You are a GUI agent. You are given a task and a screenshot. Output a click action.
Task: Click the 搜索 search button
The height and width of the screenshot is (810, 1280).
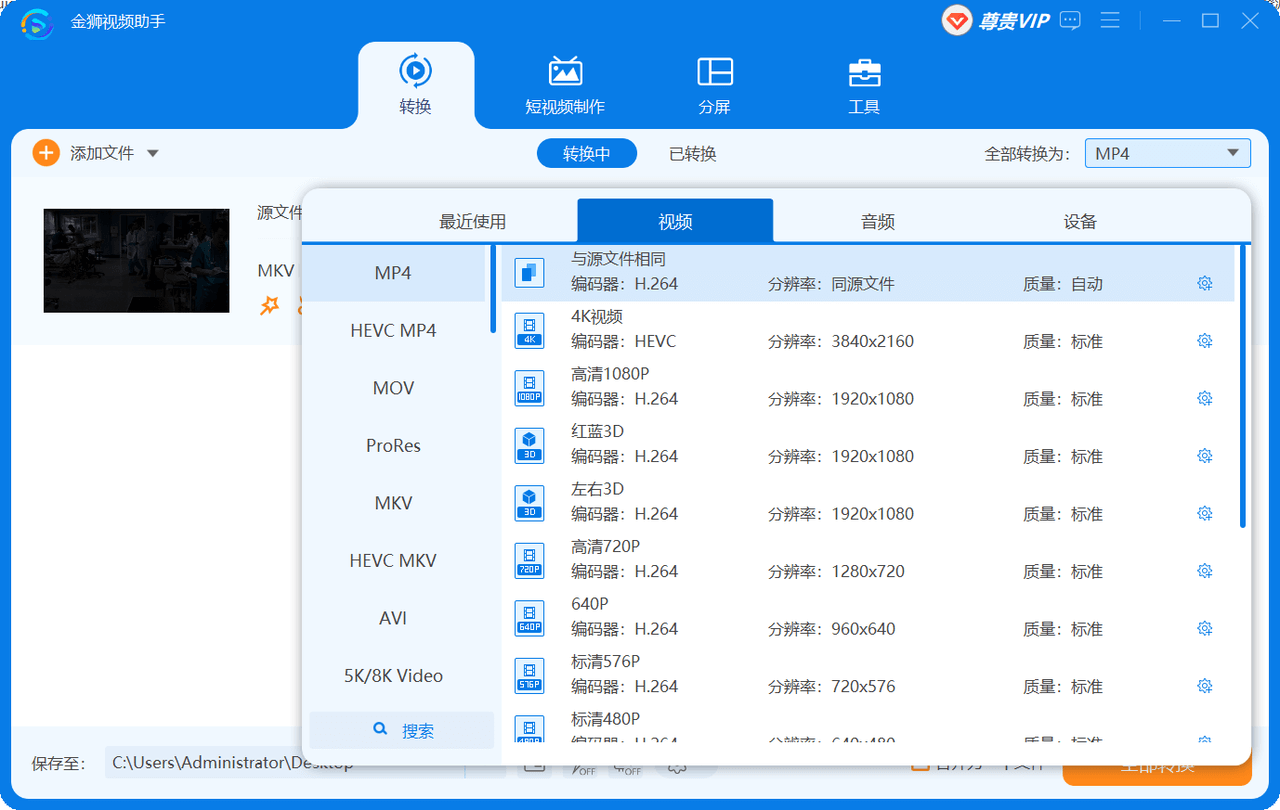click(402, 730)
